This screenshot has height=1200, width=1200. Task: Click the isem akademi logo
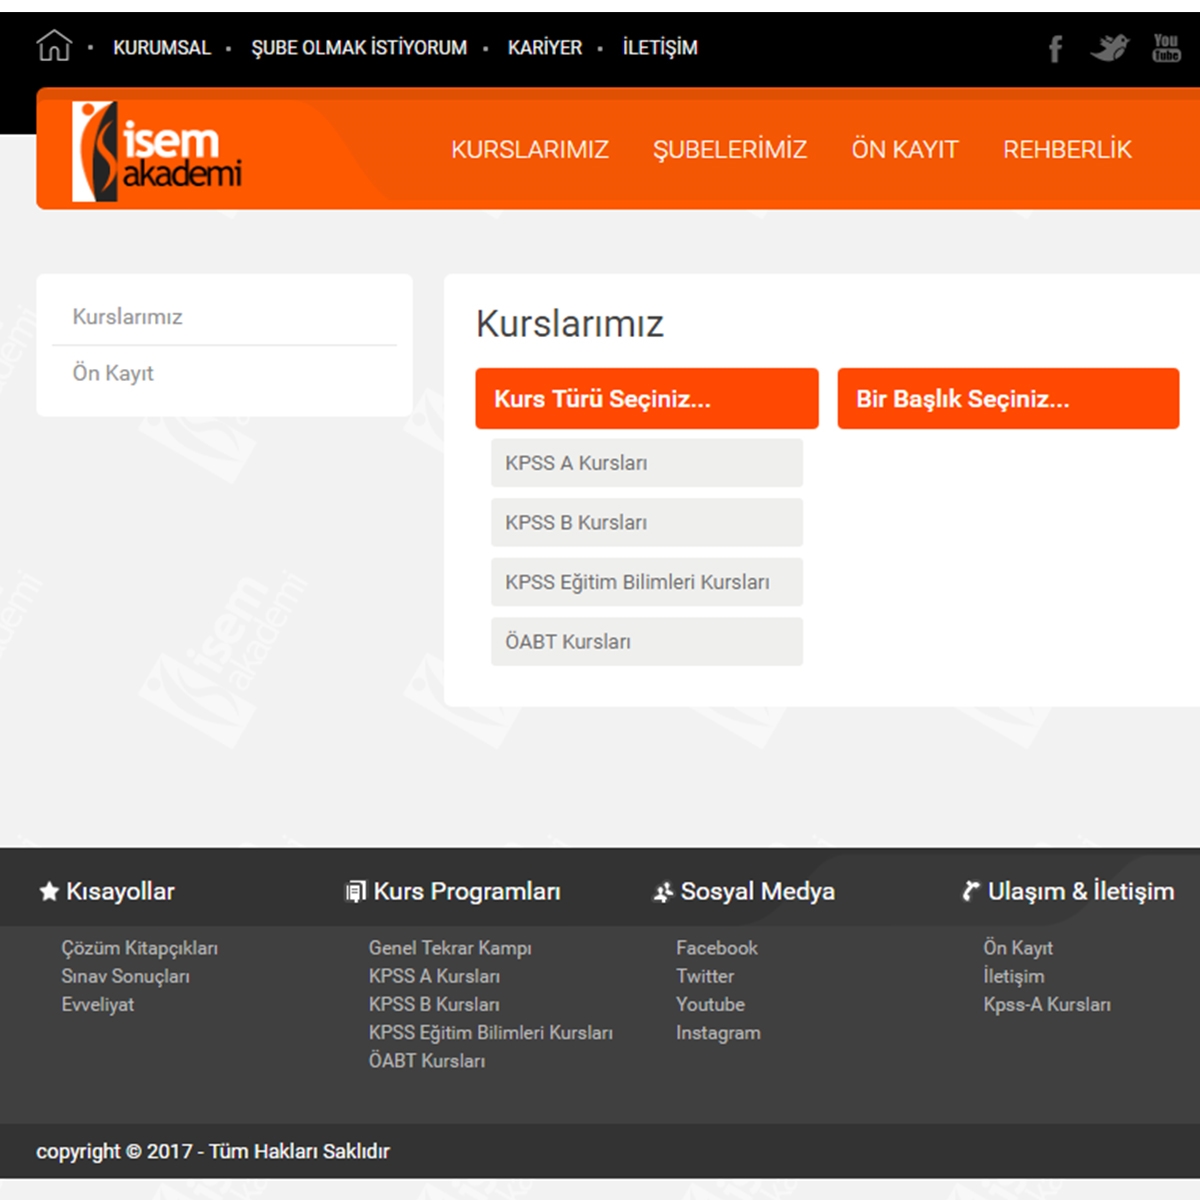(x=157, y=151)
